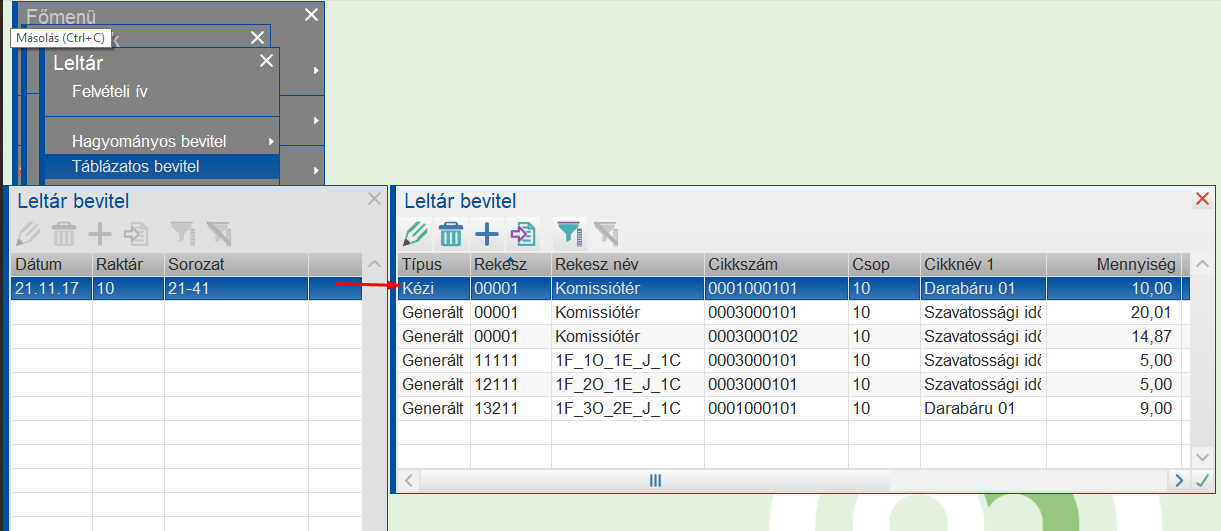Click the greyed import icon in the left Leltár bevitel window

(x=136, y=234)
